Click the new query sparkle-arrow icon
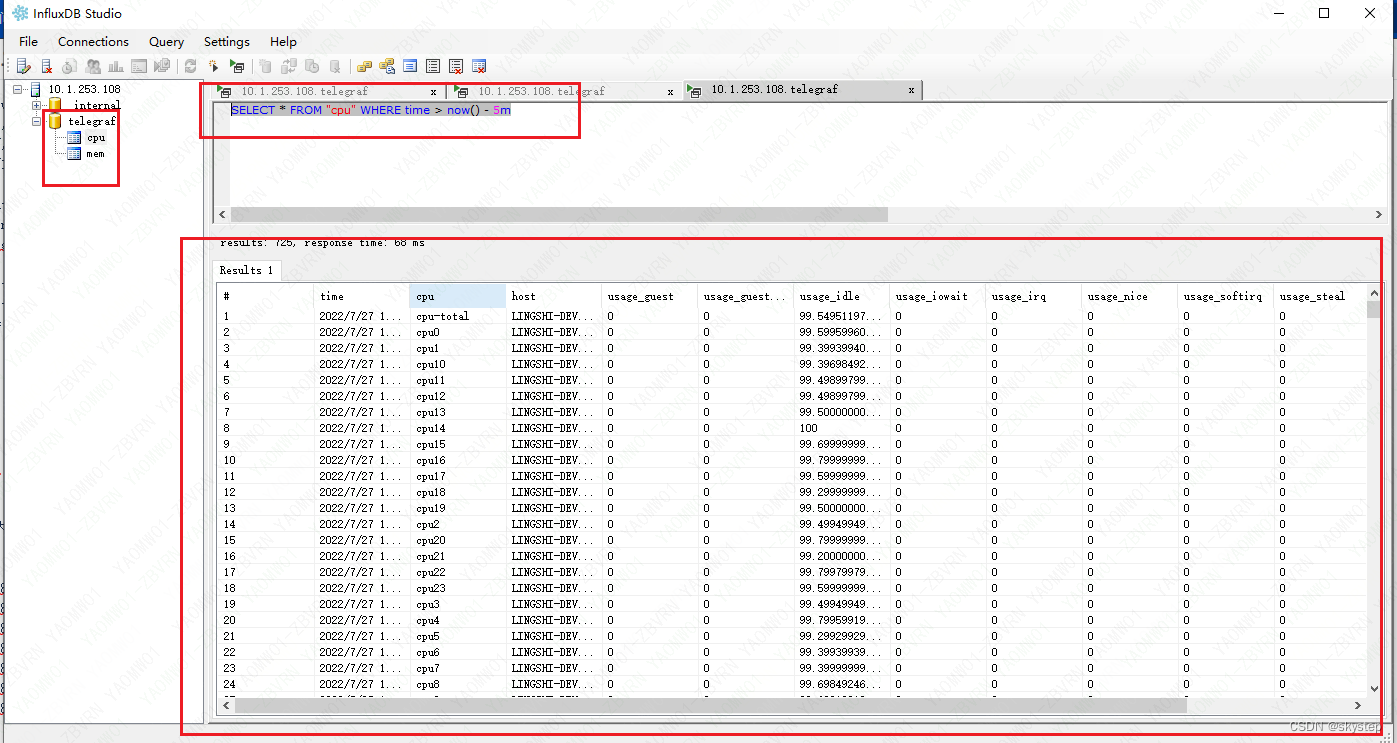The image size is (1397, 743). point(214,66)
